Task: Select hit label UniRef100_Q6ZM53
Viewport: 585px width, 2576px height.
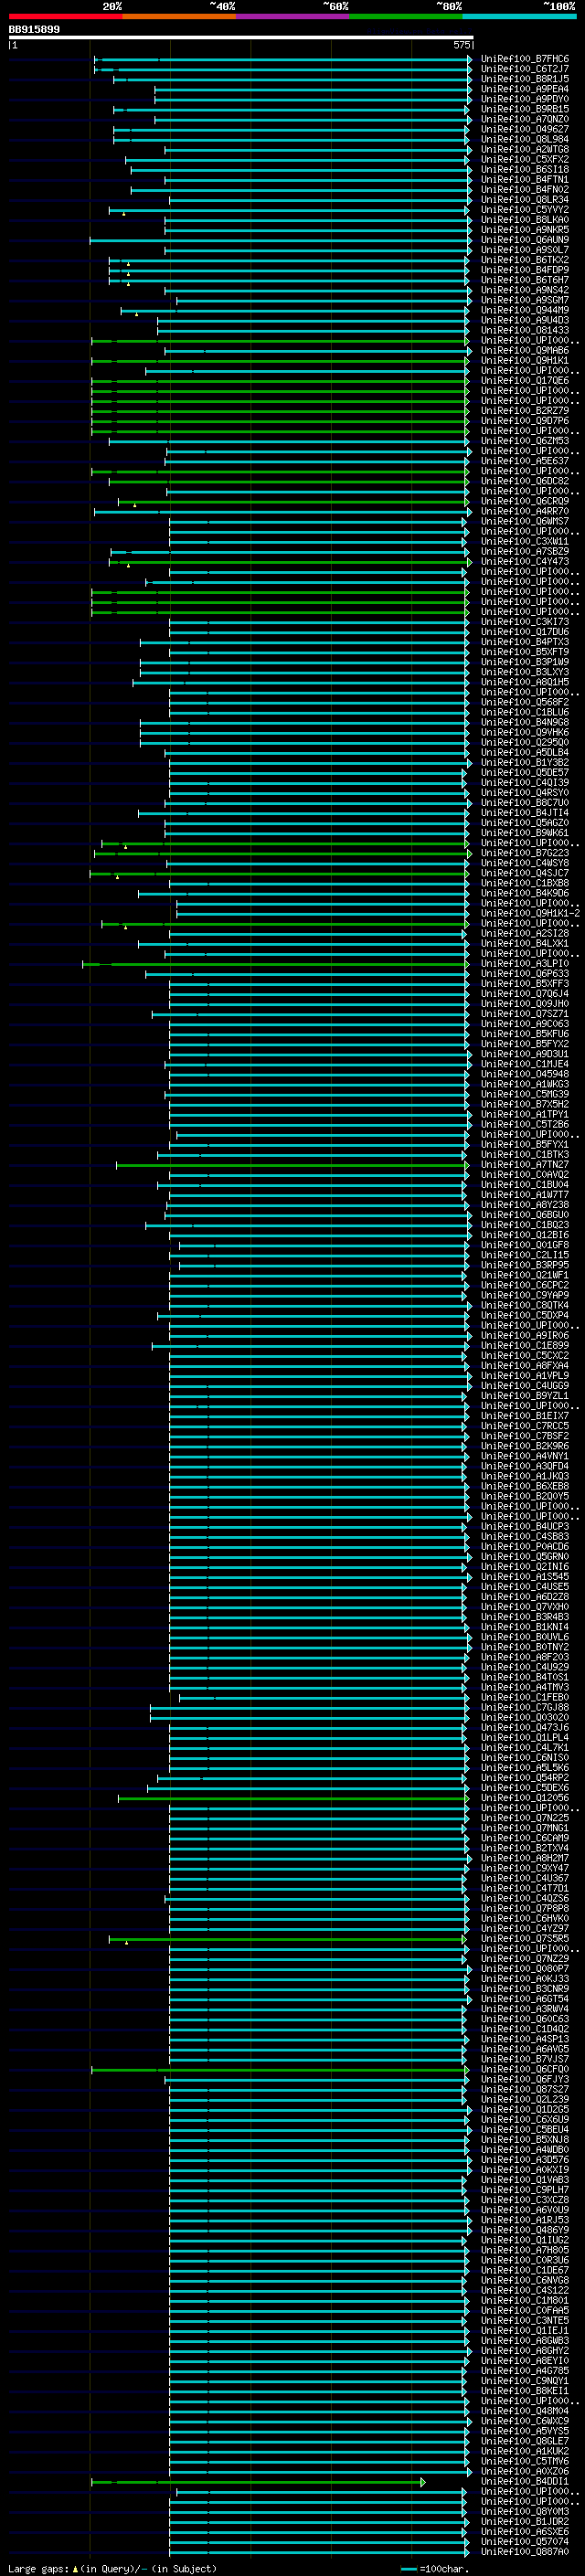Action: [x=524, y=441]
